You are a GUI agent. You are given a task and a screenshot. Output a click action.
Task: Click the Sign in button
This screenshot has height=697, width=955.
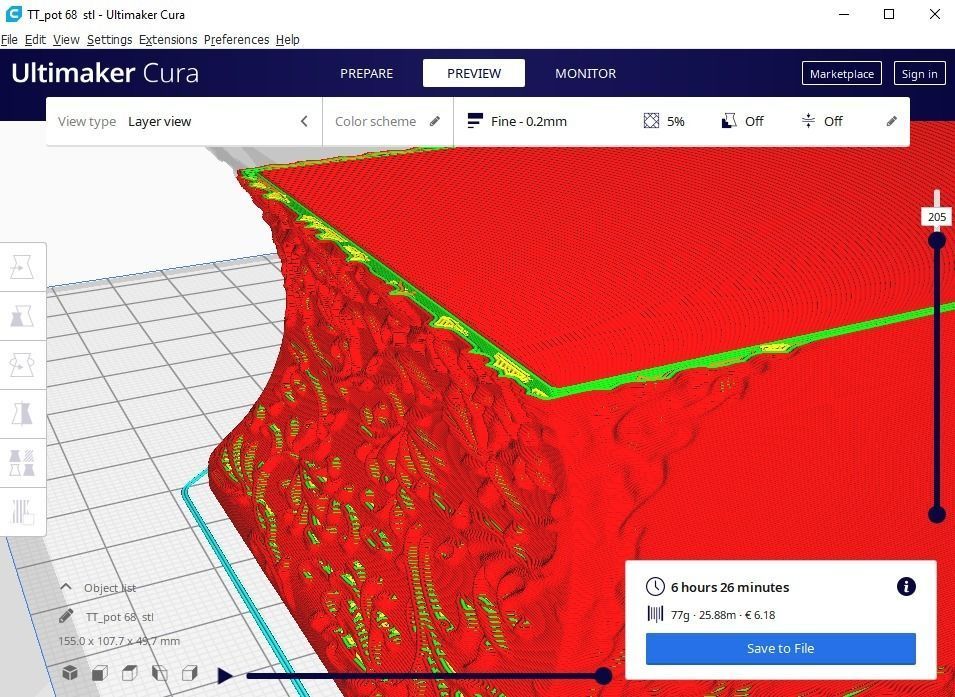(x=920, y=74)
